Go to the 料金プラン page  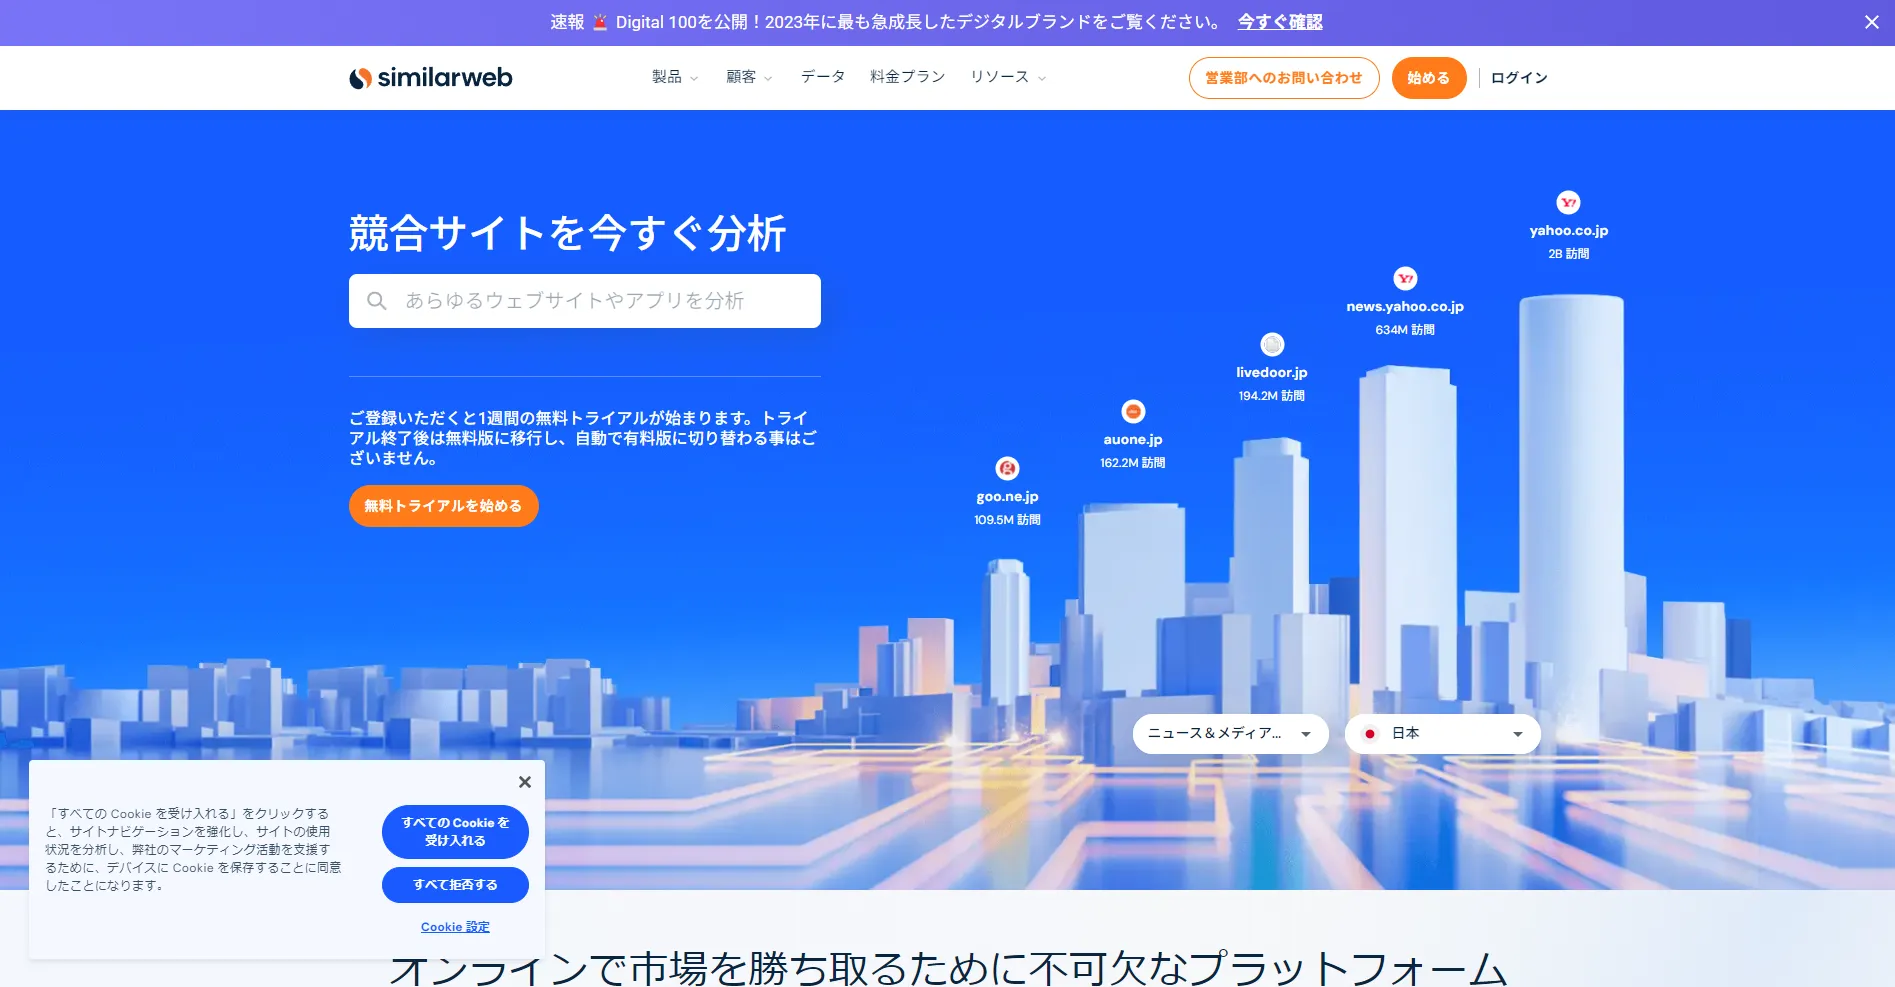pyautogui.click(x=907, y=77)
